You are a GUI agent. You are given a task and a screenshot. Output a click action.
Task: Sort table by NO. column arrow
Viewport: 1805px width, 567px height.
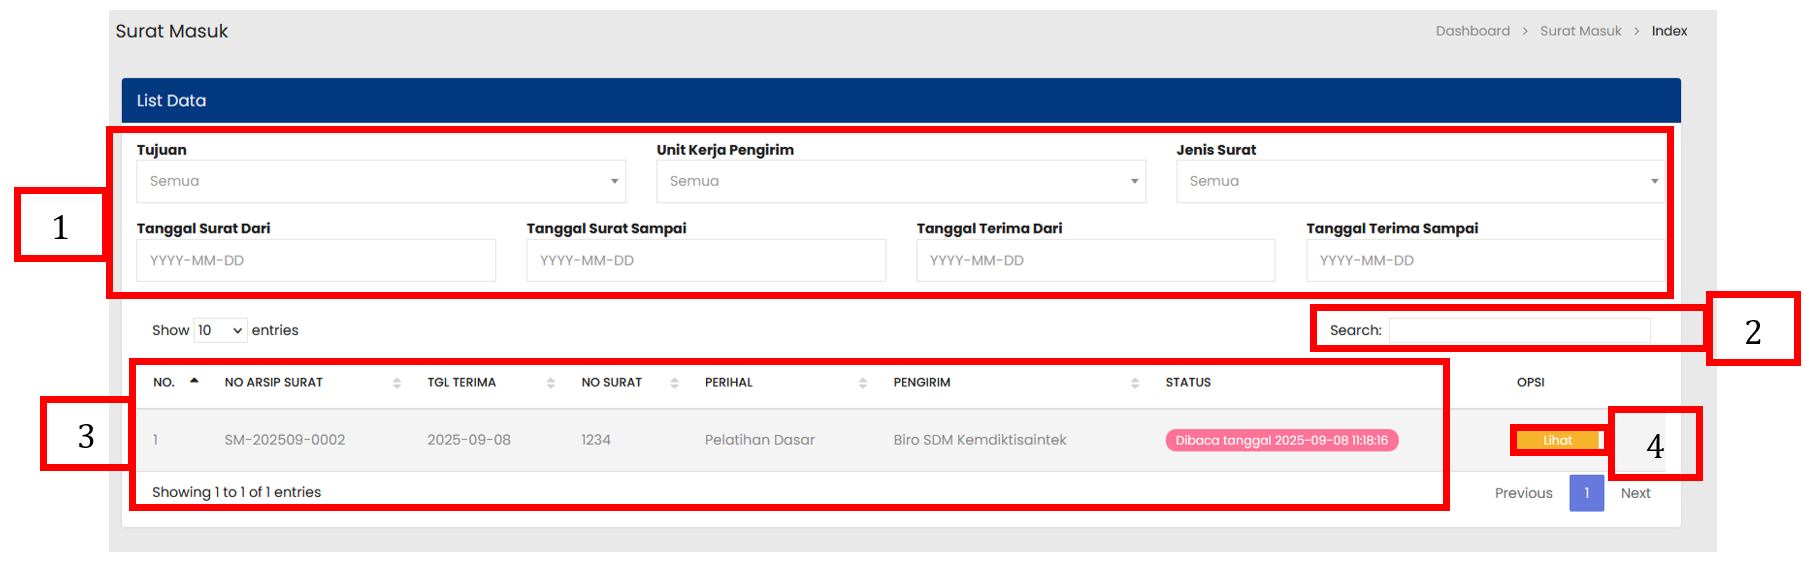[x=194, y=381]
